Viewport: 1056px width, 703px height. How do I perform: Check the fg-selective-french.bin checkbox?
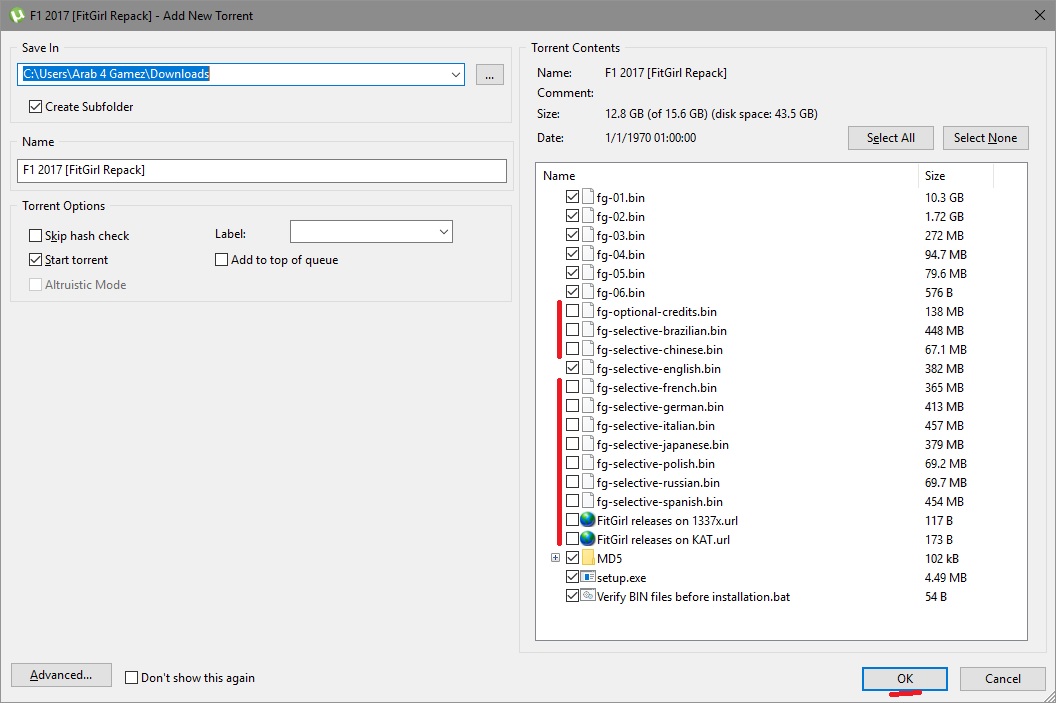pyautogui.click(x=572, y=387)
